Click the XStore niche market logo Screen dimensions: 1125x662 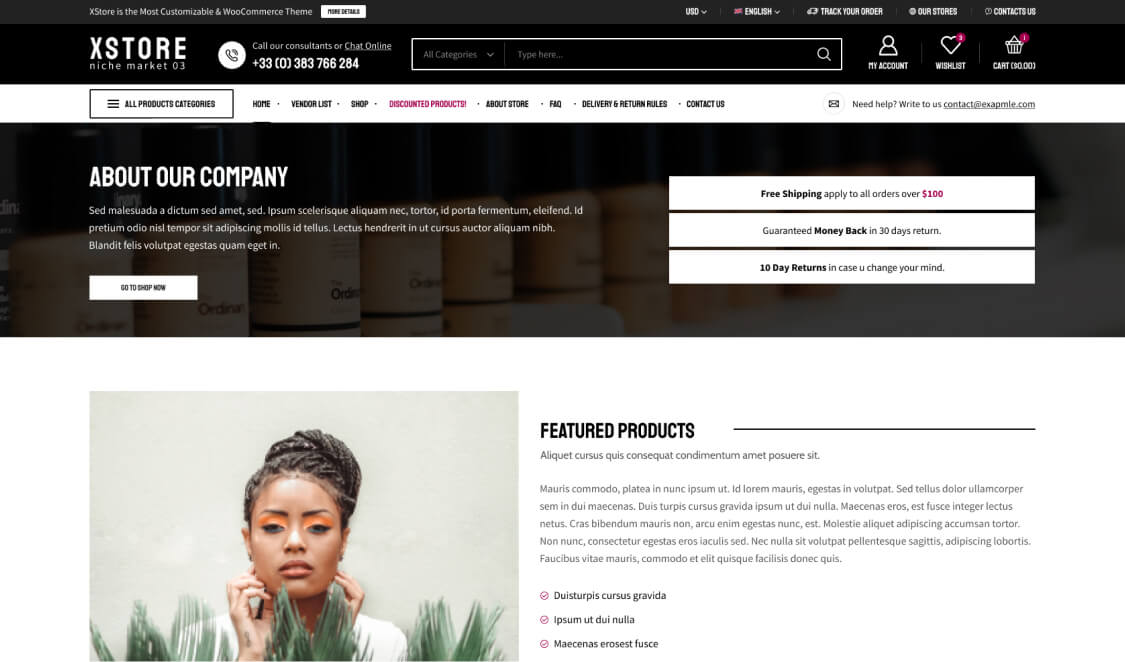138,53
